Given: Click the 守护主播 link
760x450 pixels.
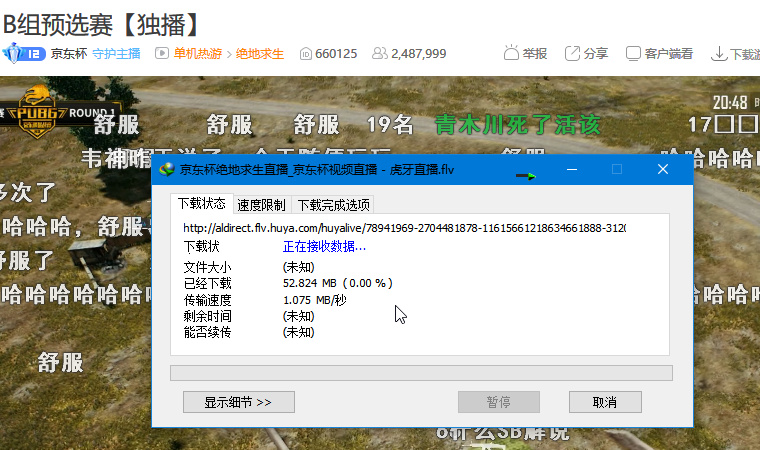Looking at the screenshot, I should (116, 54).
